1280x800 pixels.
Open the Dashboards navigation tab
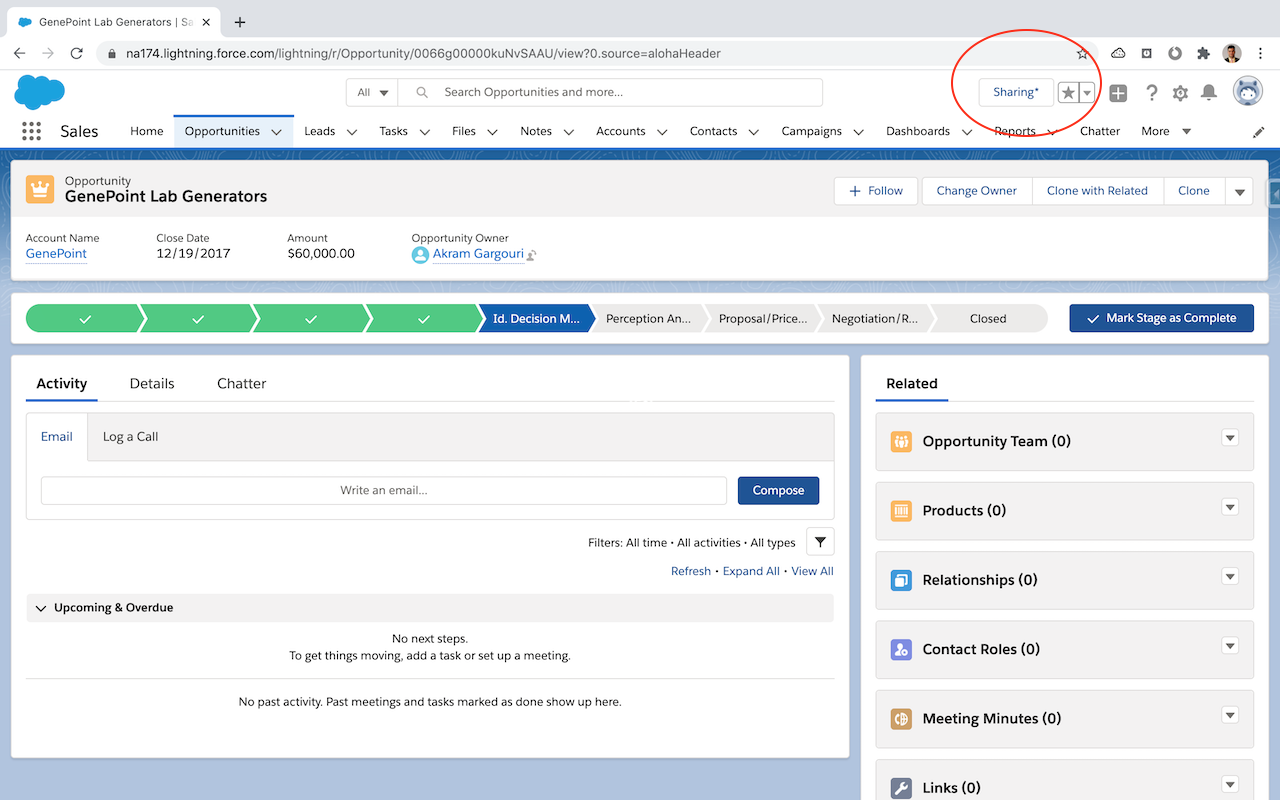[918, 131]
